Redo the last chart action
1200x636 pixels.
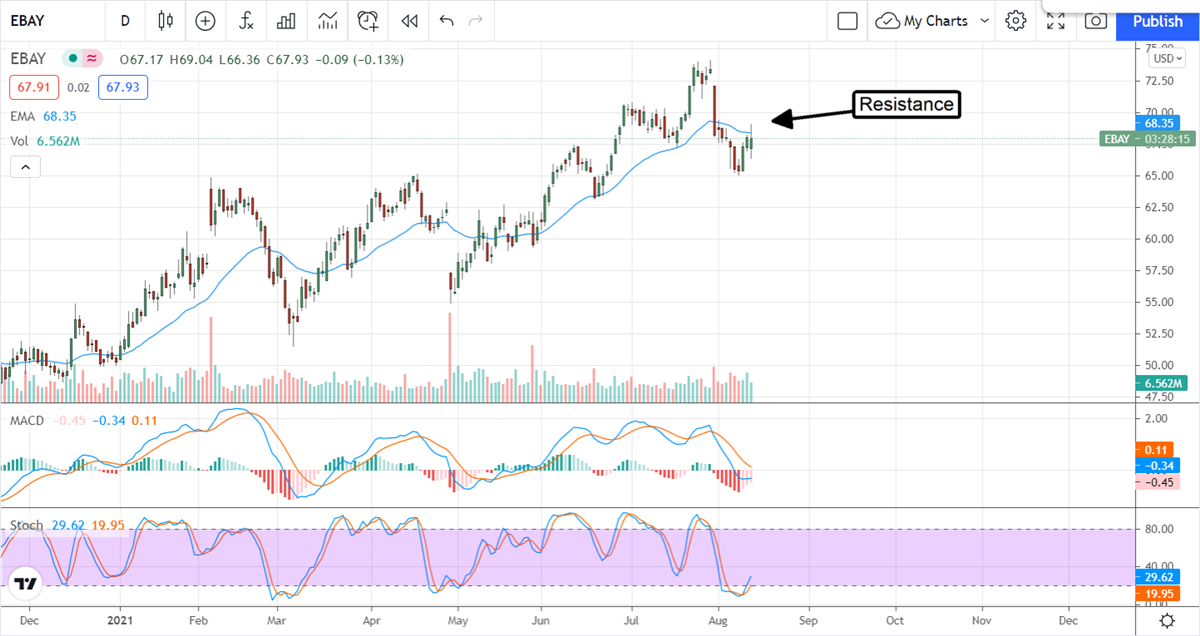tap(476, 20)
